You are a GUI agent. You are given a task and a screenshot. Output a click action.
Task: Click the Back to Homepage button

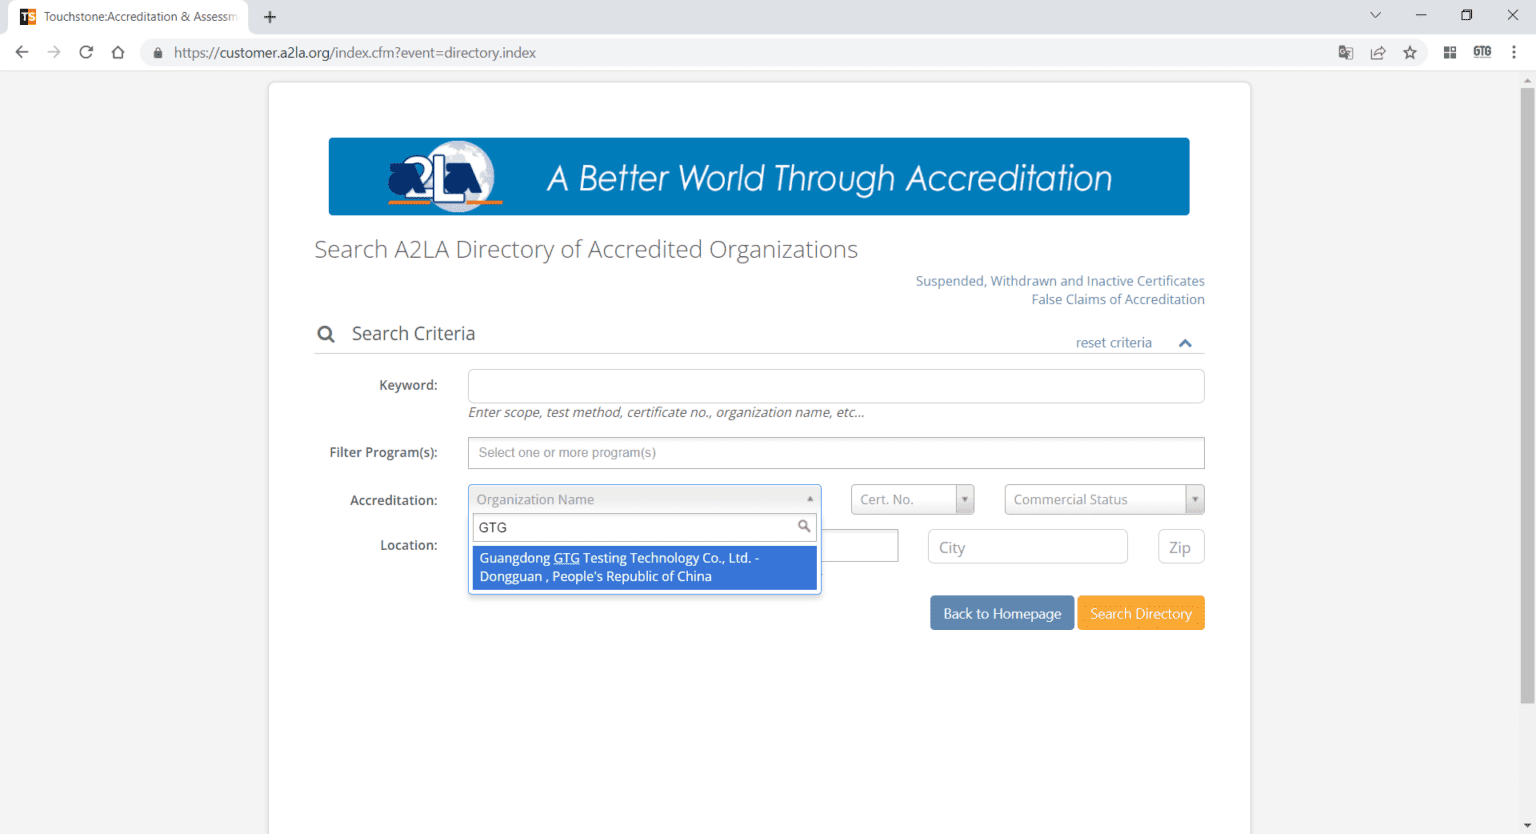pyautogui.click(x=1001, y=612)
